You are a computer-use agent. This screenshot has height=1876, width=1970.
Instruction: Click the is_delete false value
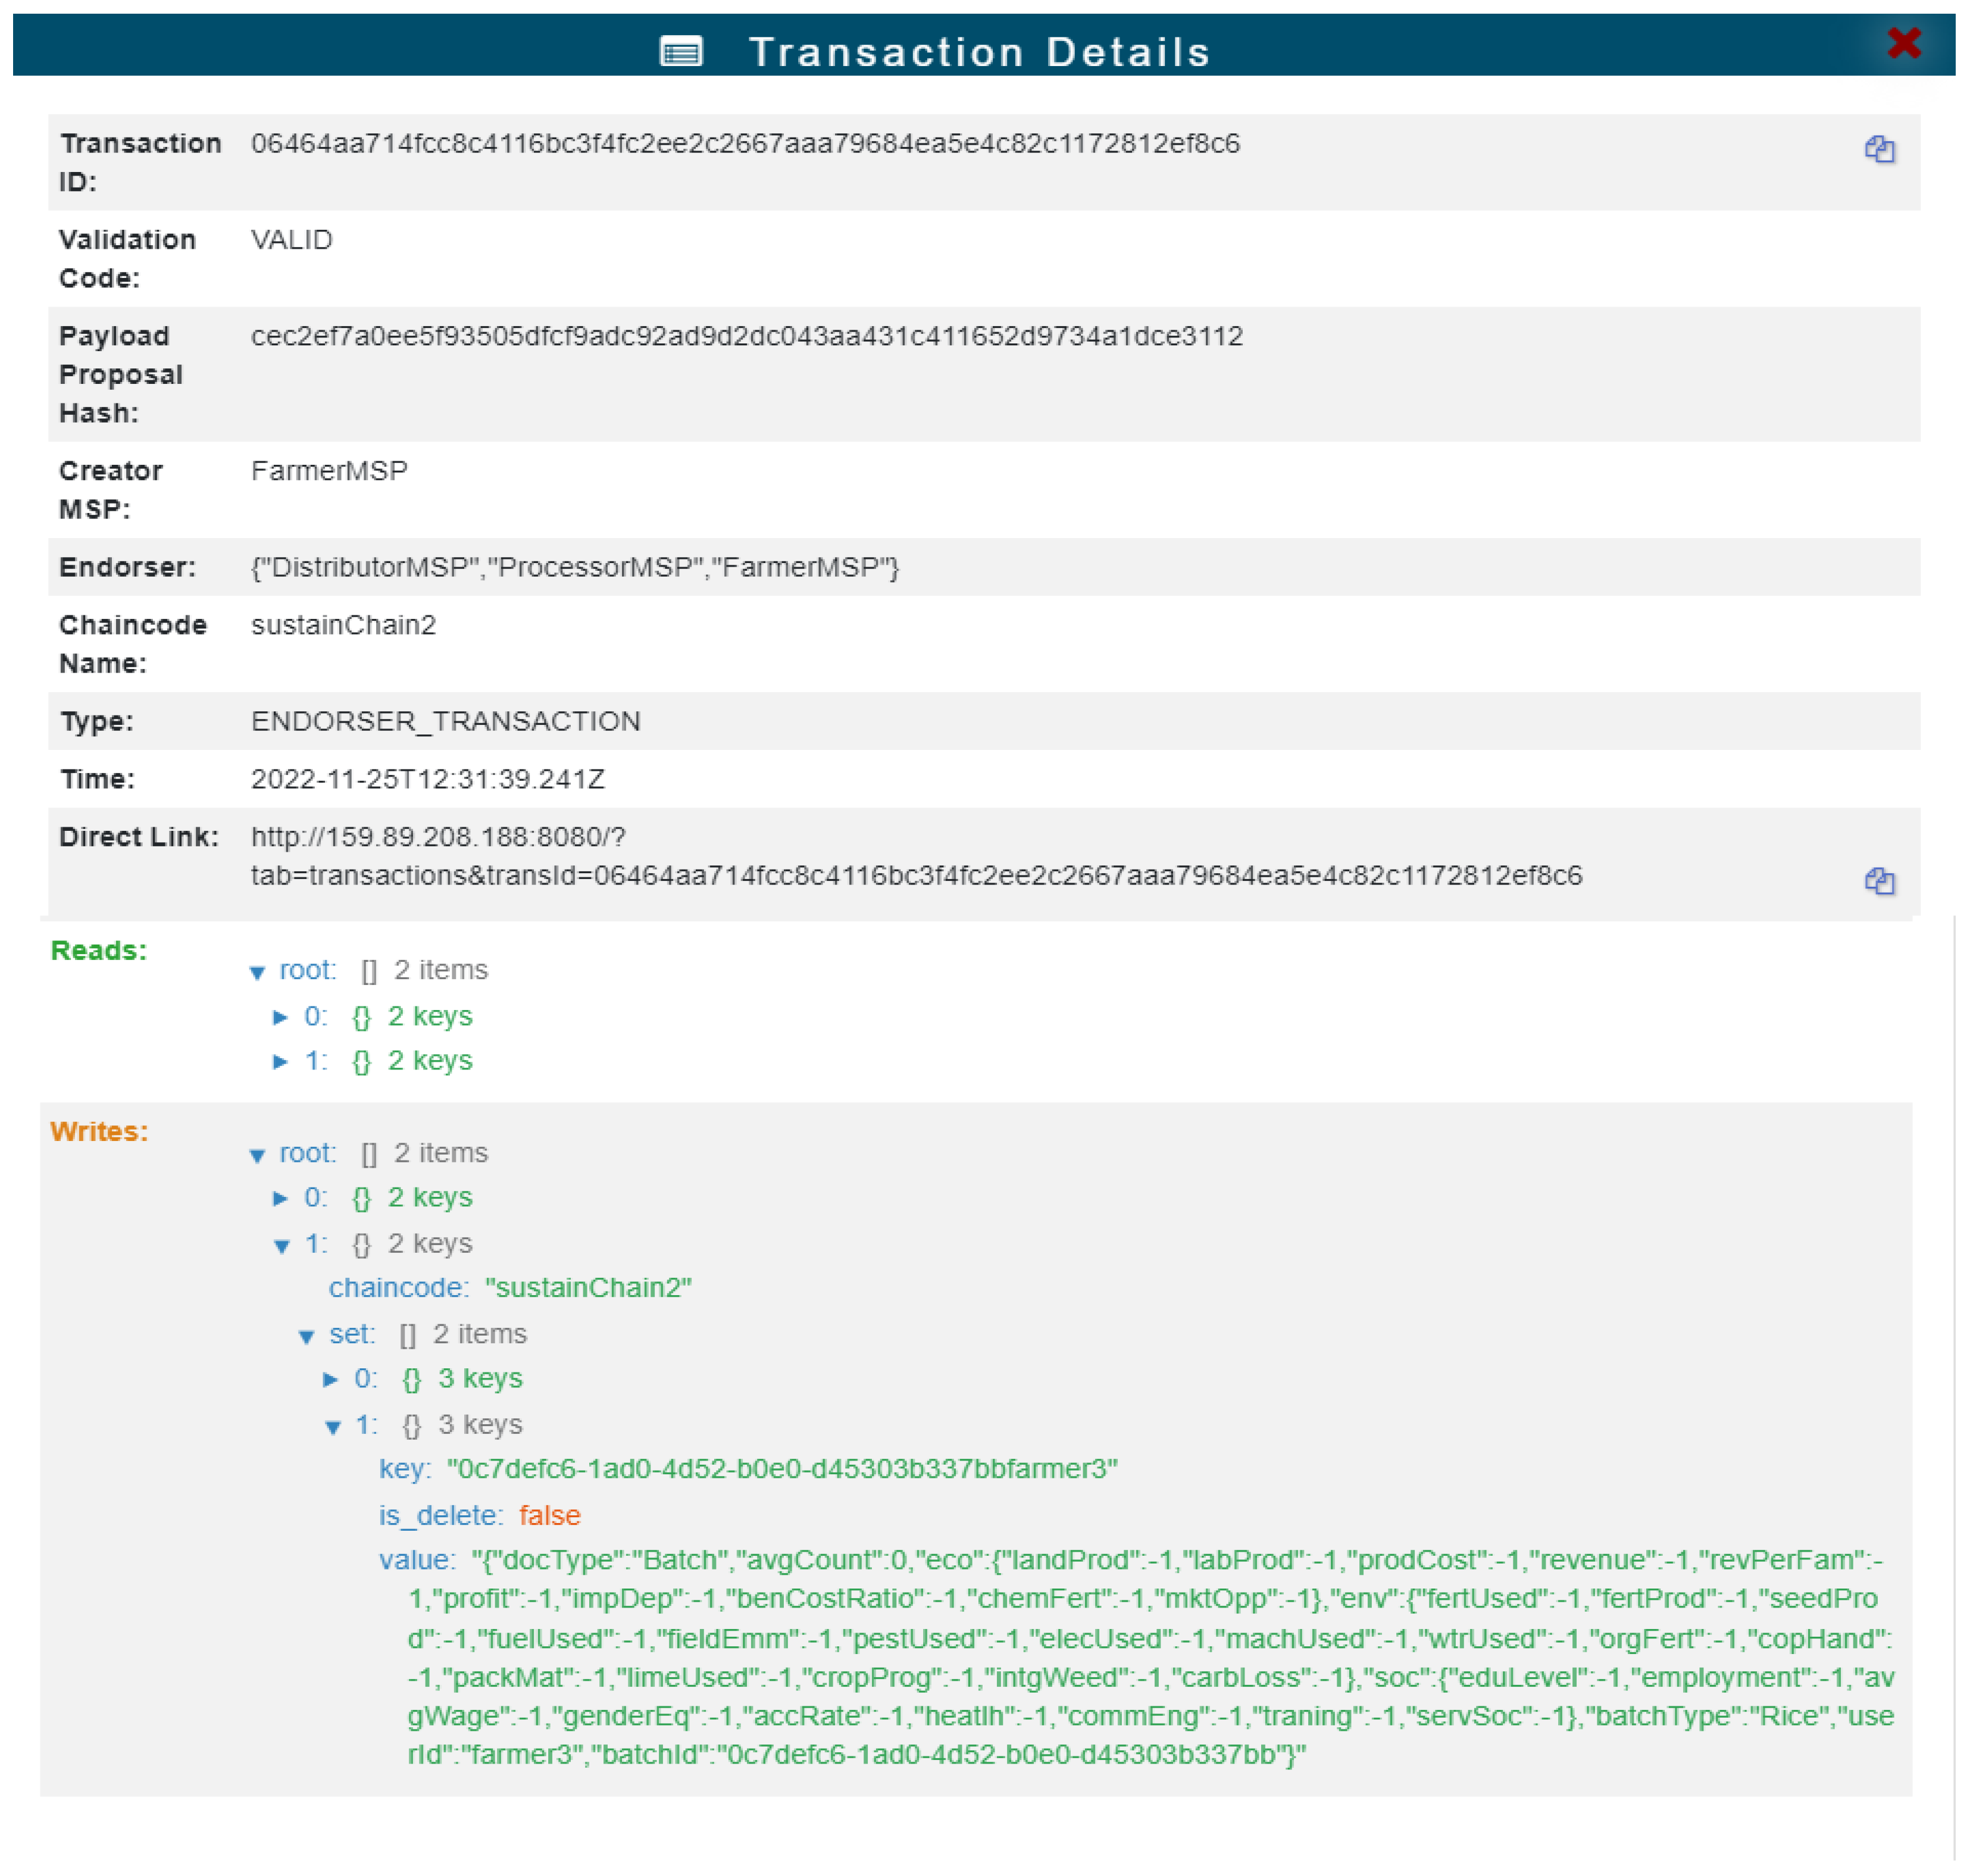coord(549,1515)
